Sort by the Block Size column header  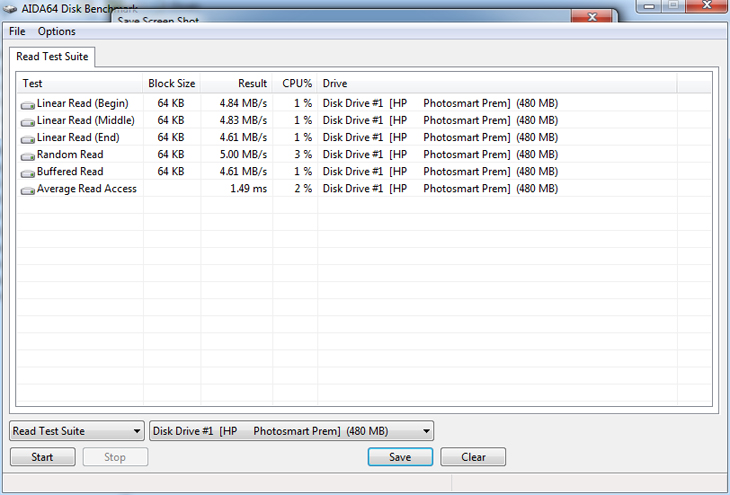[x=172, y=84]
